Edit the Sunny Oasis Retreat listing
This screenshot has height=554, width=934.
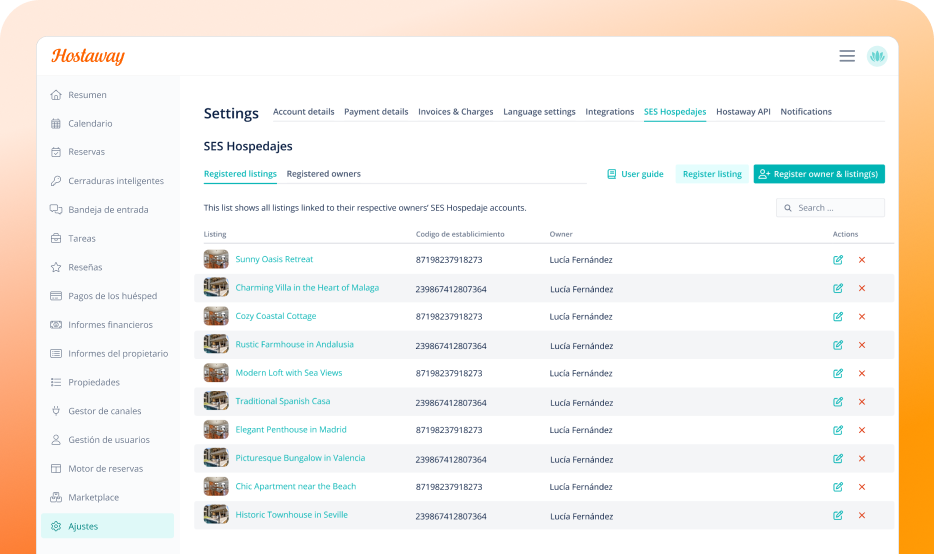838,260
